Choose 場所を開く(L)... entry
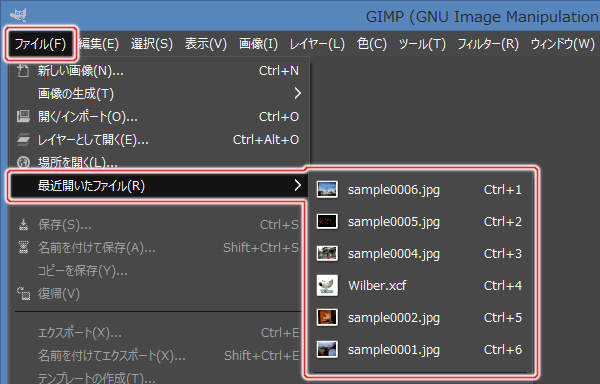 (159, 162)
